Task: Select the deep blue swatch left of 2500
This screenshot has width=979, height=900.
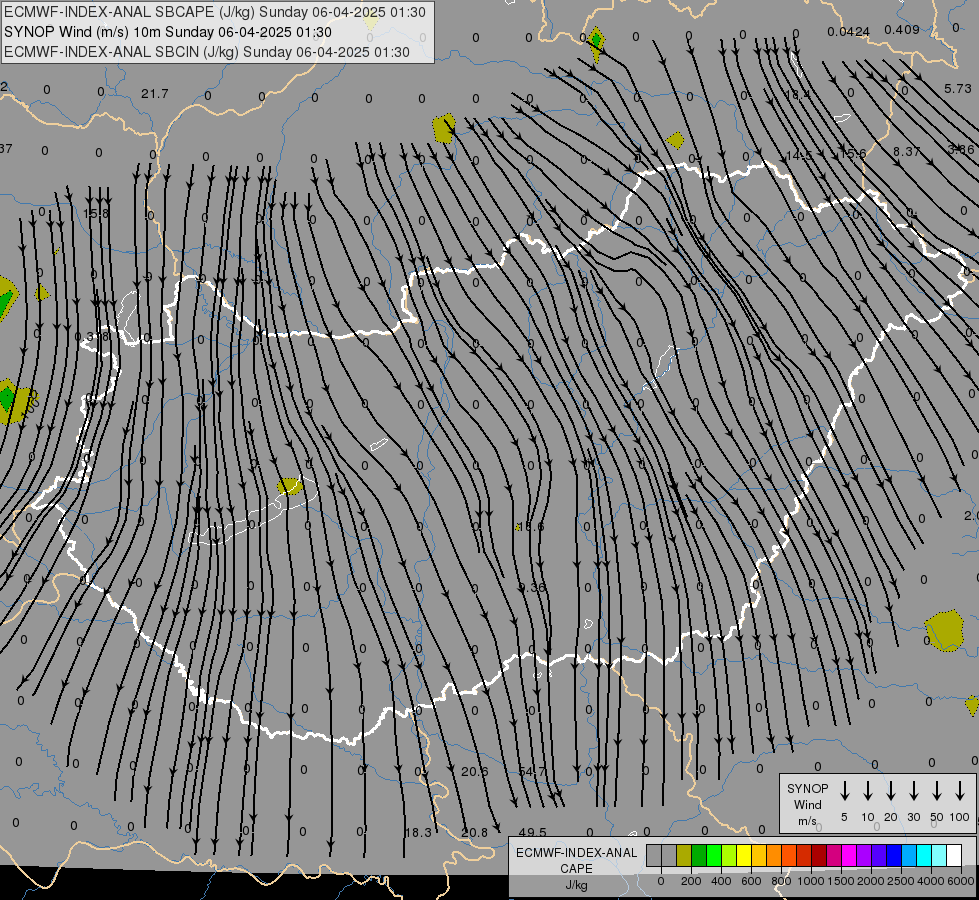Action: tap(893, 856)
